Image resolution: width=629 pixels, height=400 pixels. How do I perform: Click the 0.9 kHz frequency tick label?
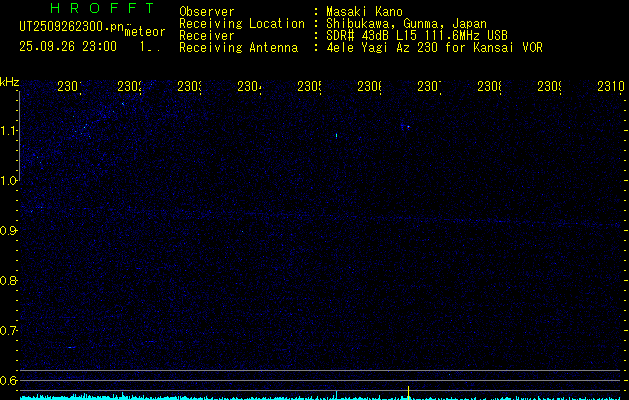tap(10, 231)
